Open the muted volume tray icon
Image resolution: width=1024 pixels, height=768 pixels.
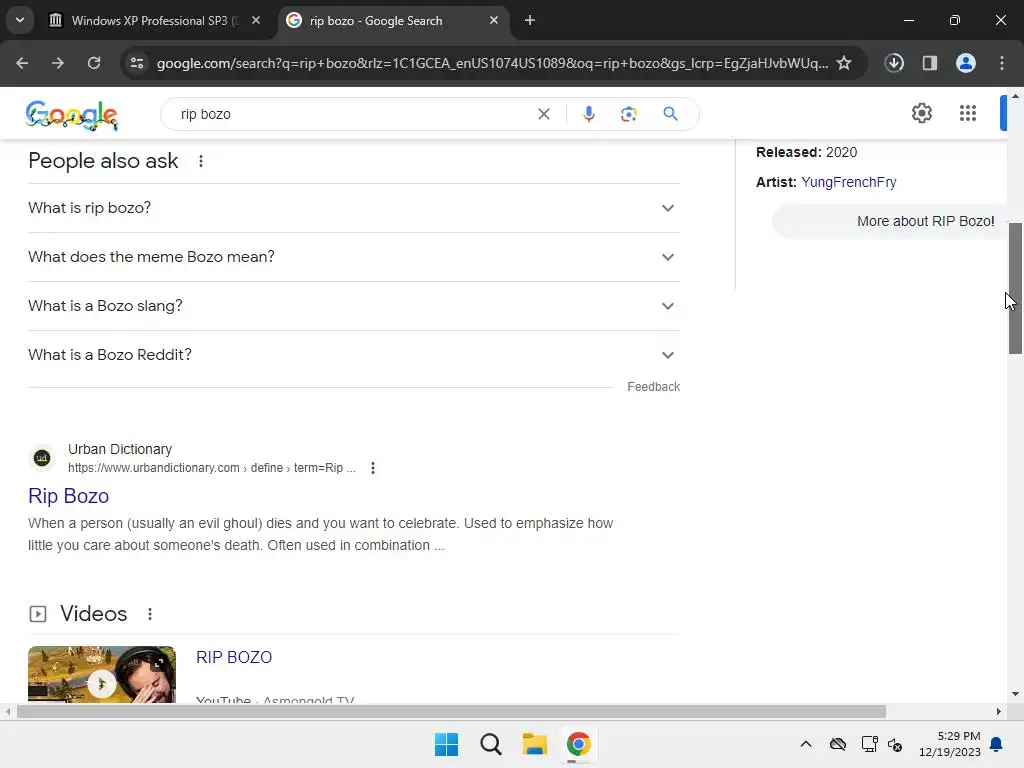(895, 744)
